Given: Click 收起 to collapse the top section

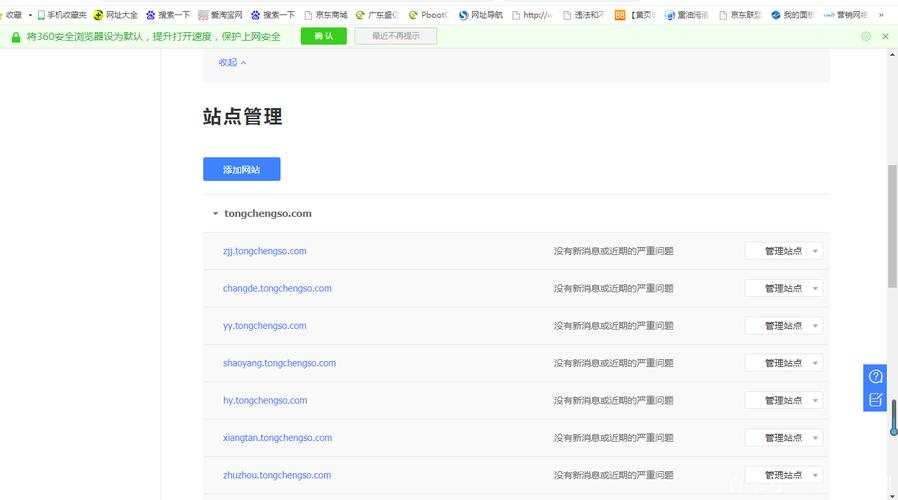Looking at the screenshot, I should (x=232, y=62).
